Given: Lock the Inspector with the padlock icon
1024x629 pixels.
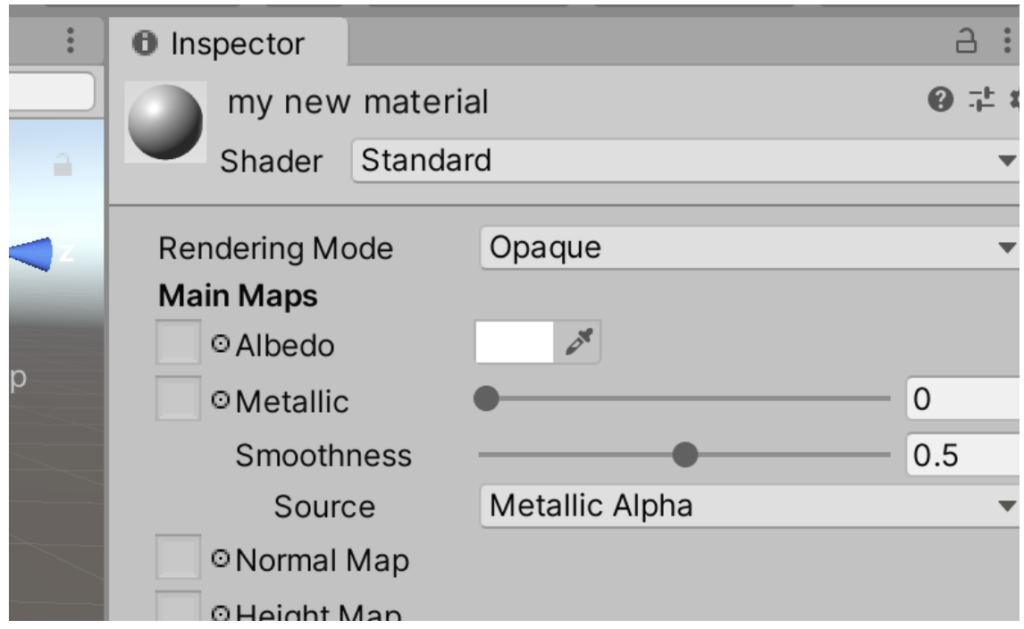Looking at the screenshot, I should (x=966, y=41).
